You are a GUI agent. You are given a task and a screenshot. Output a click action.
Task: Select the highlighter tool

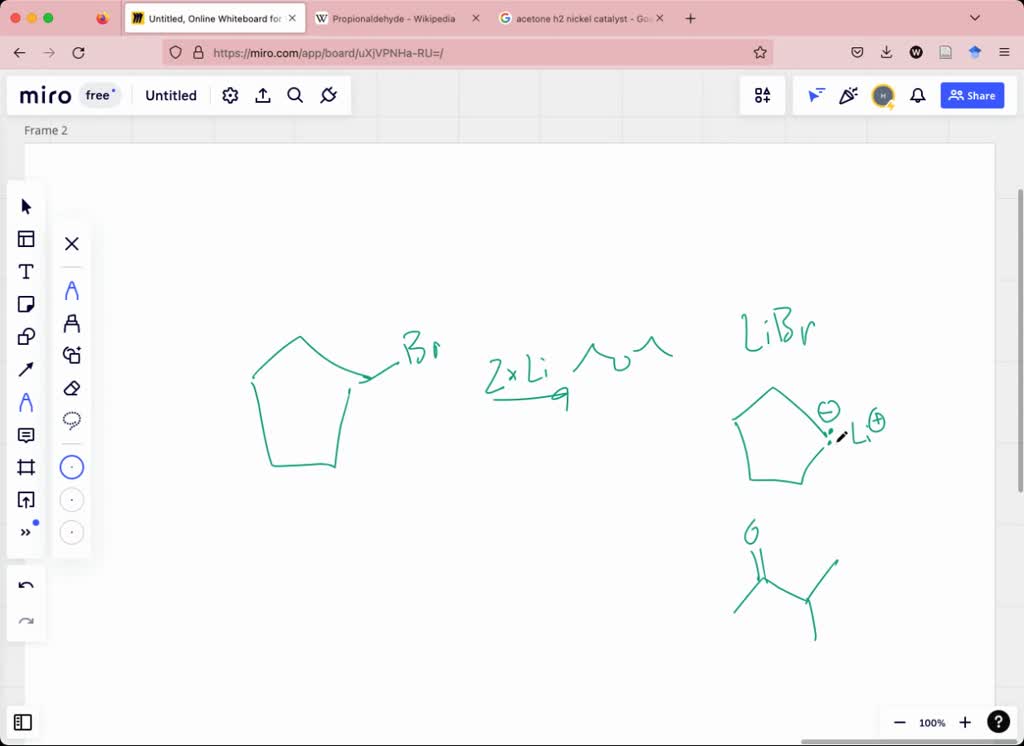point(72,322)
